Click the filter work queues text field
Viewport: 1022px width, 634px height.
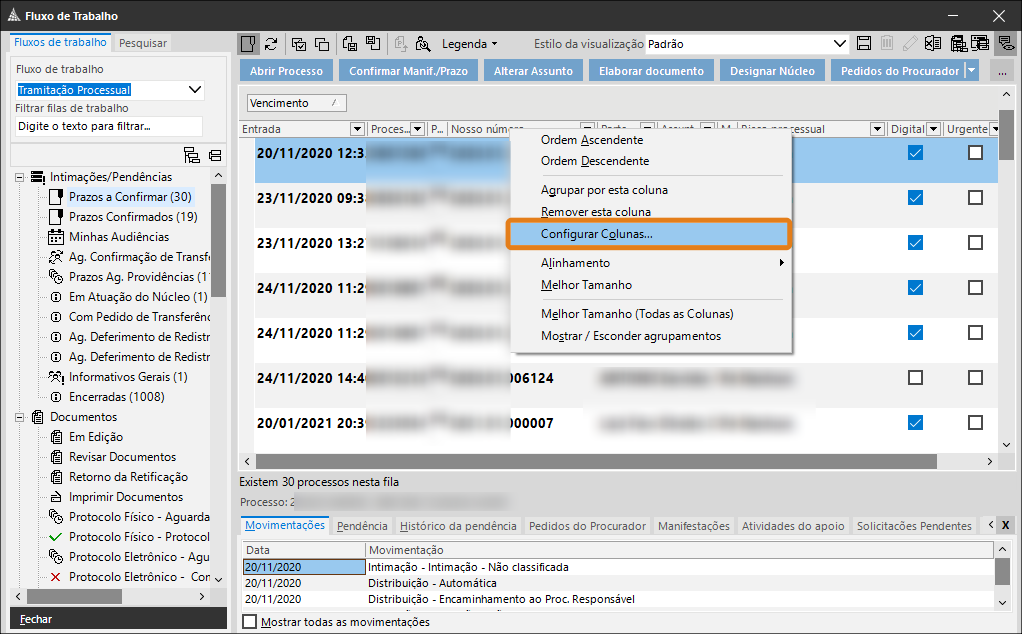coord(108,127)
